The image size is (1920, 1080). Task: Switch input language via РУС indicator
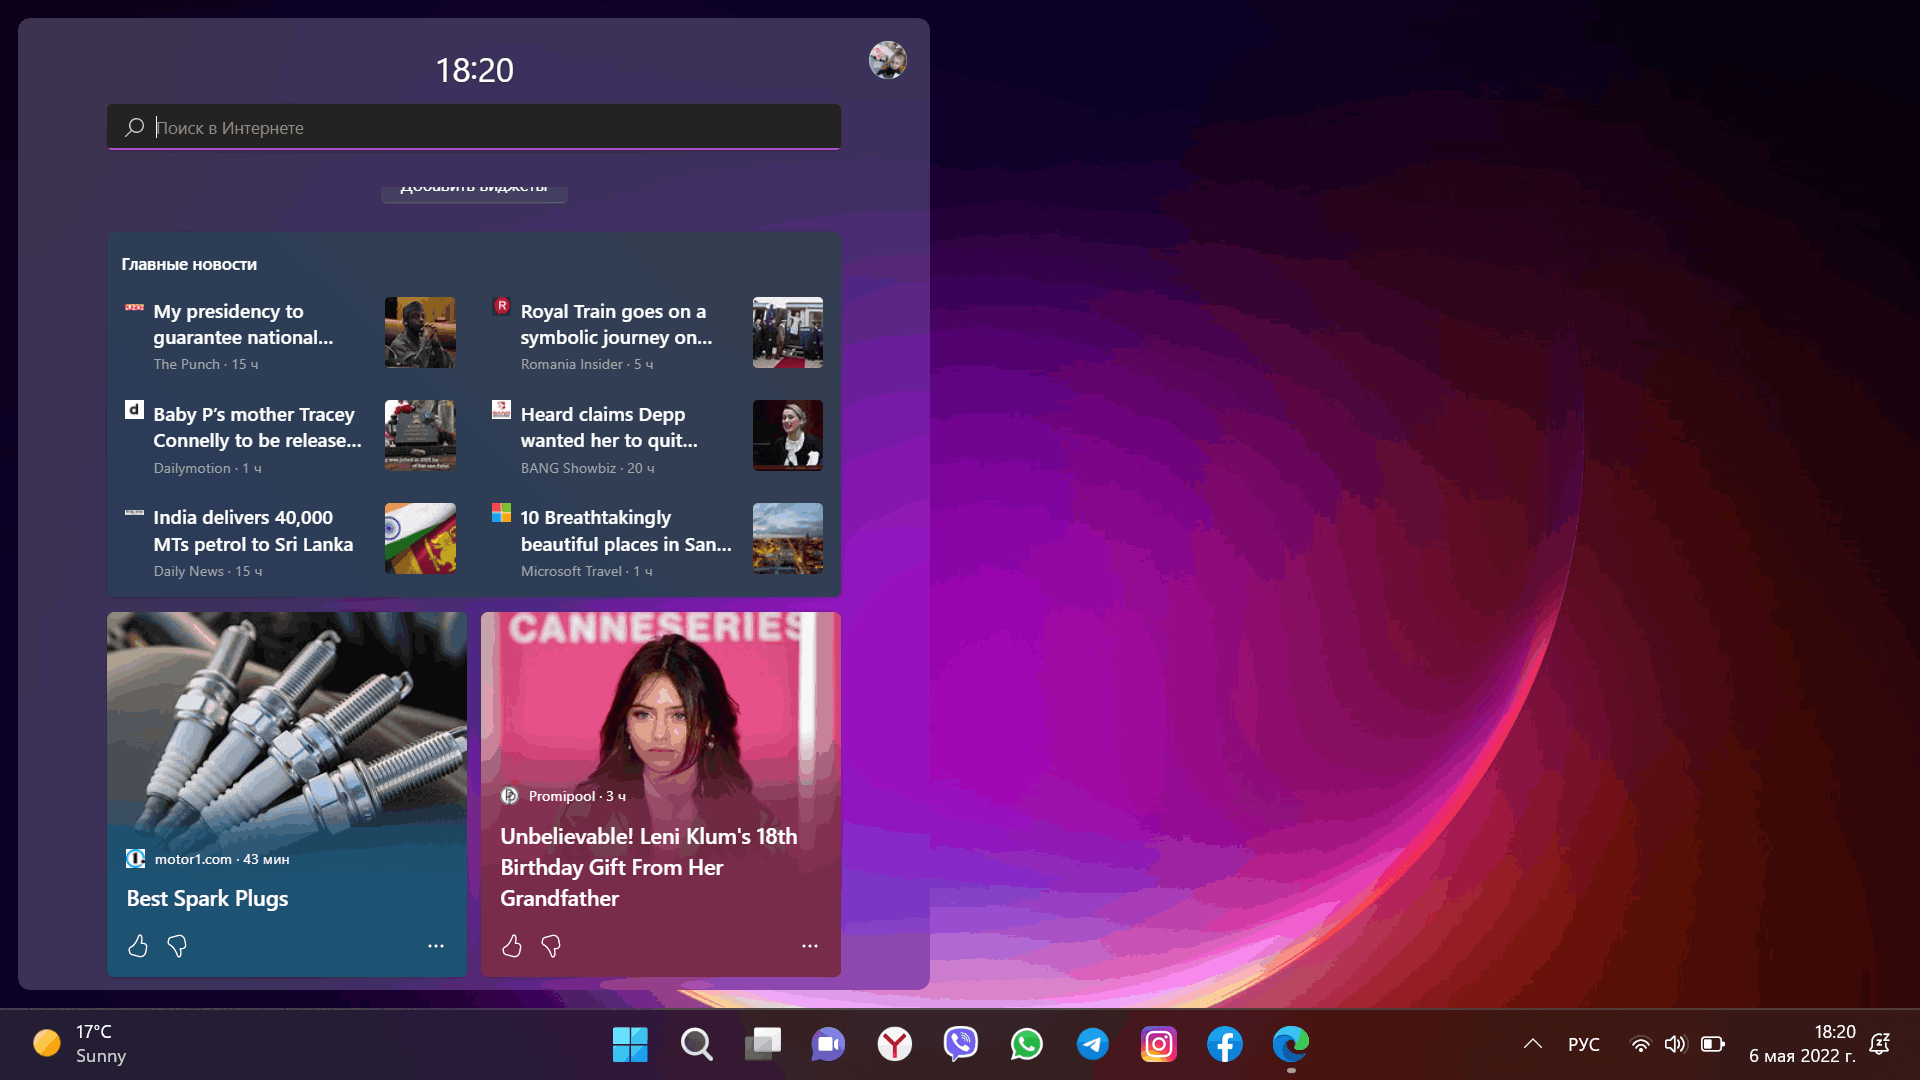click(1583, 1044)
